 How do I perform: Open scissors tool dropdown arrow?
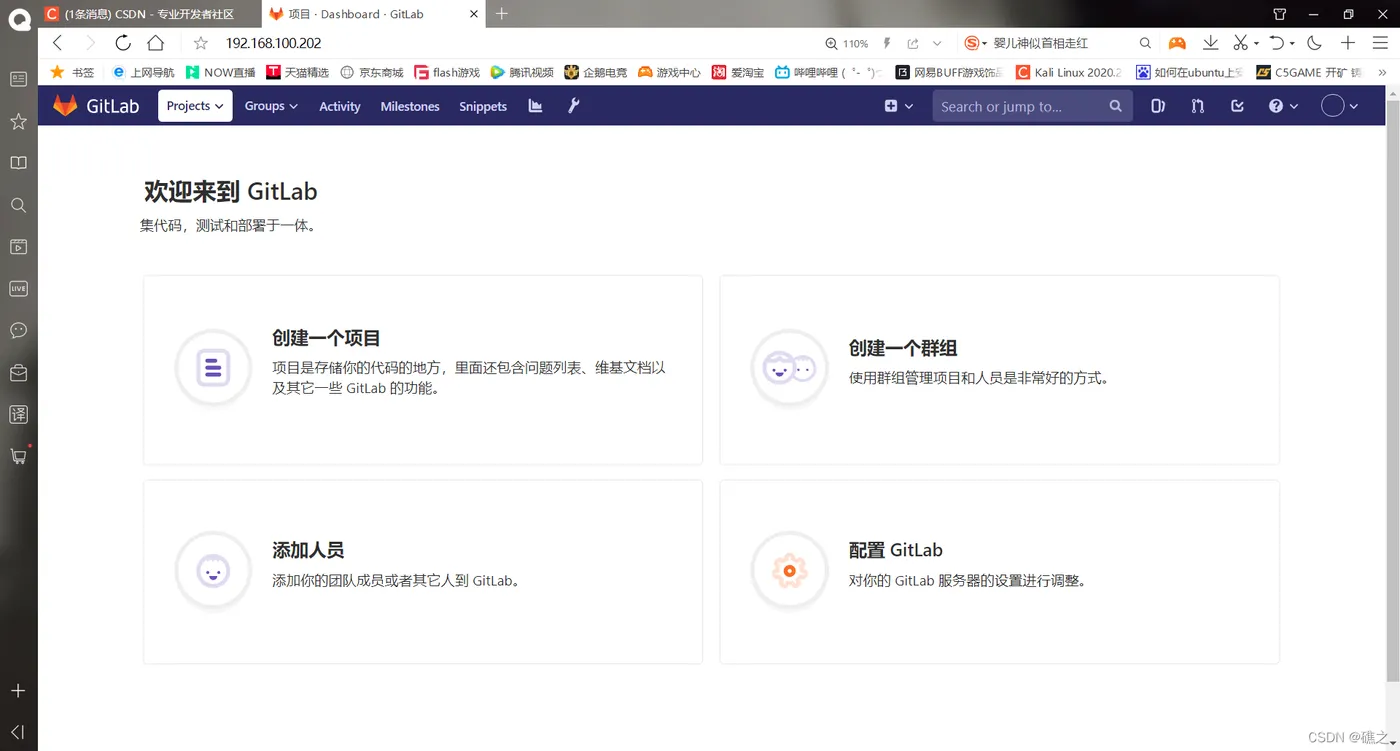(x=1256, y=44)
